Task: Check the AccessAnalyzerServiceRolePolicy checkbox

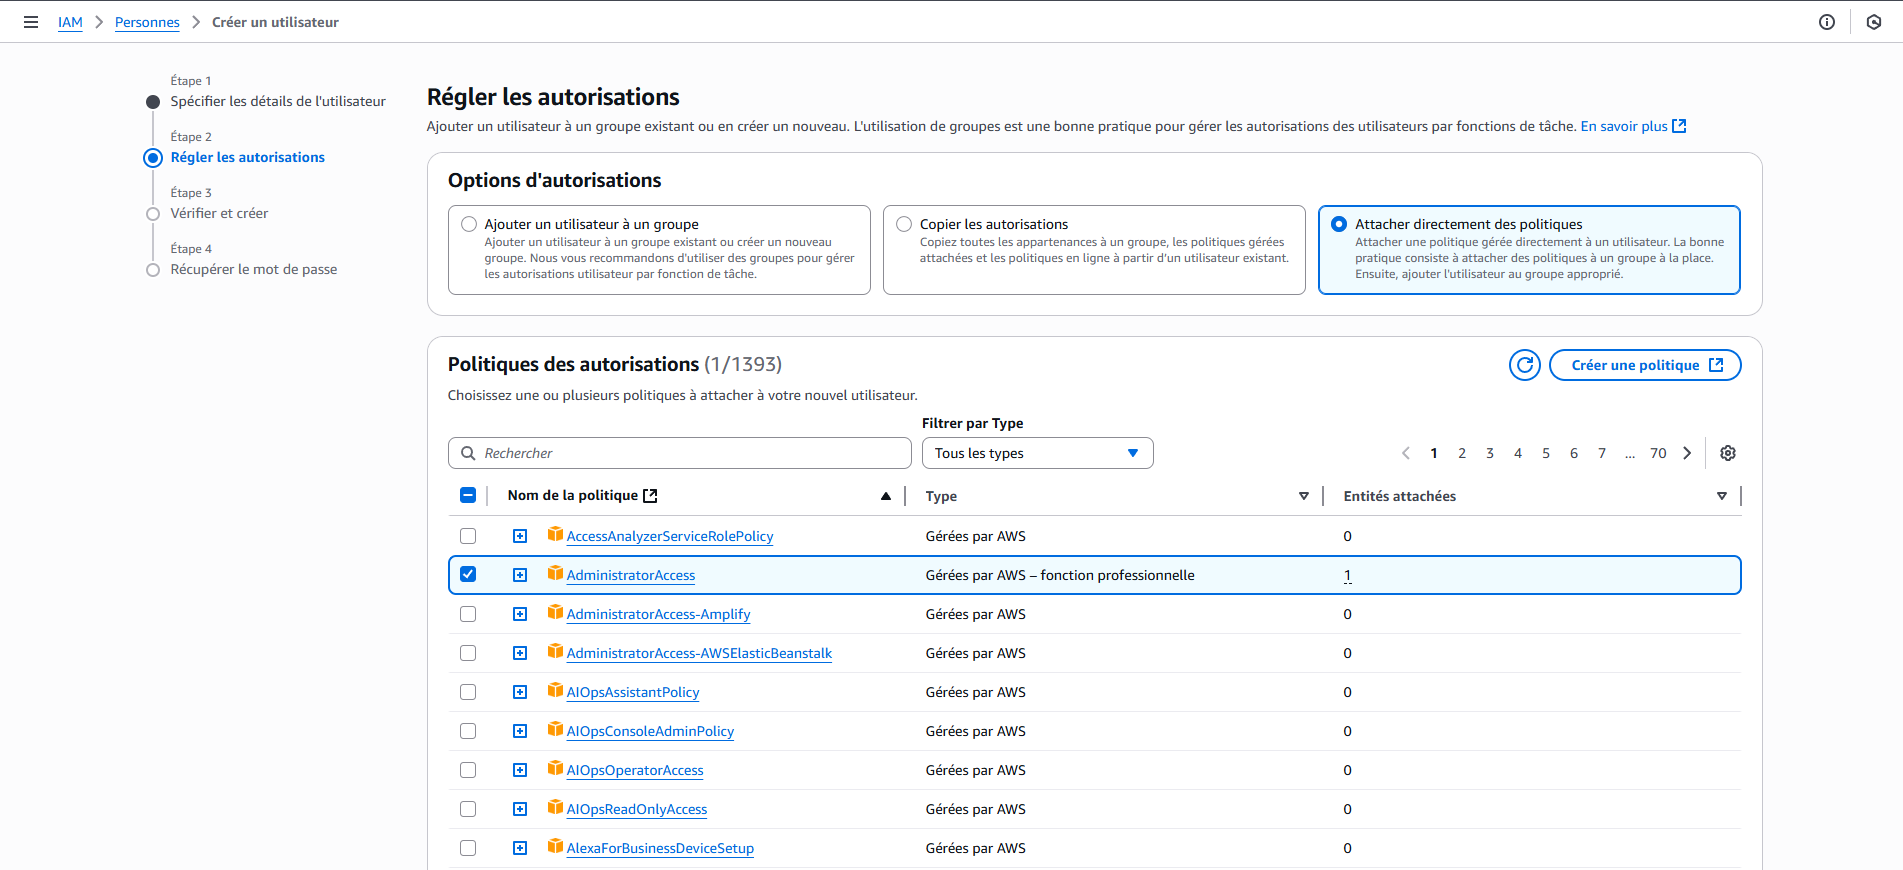Action: pyautogui.click(x=468, y=536)
